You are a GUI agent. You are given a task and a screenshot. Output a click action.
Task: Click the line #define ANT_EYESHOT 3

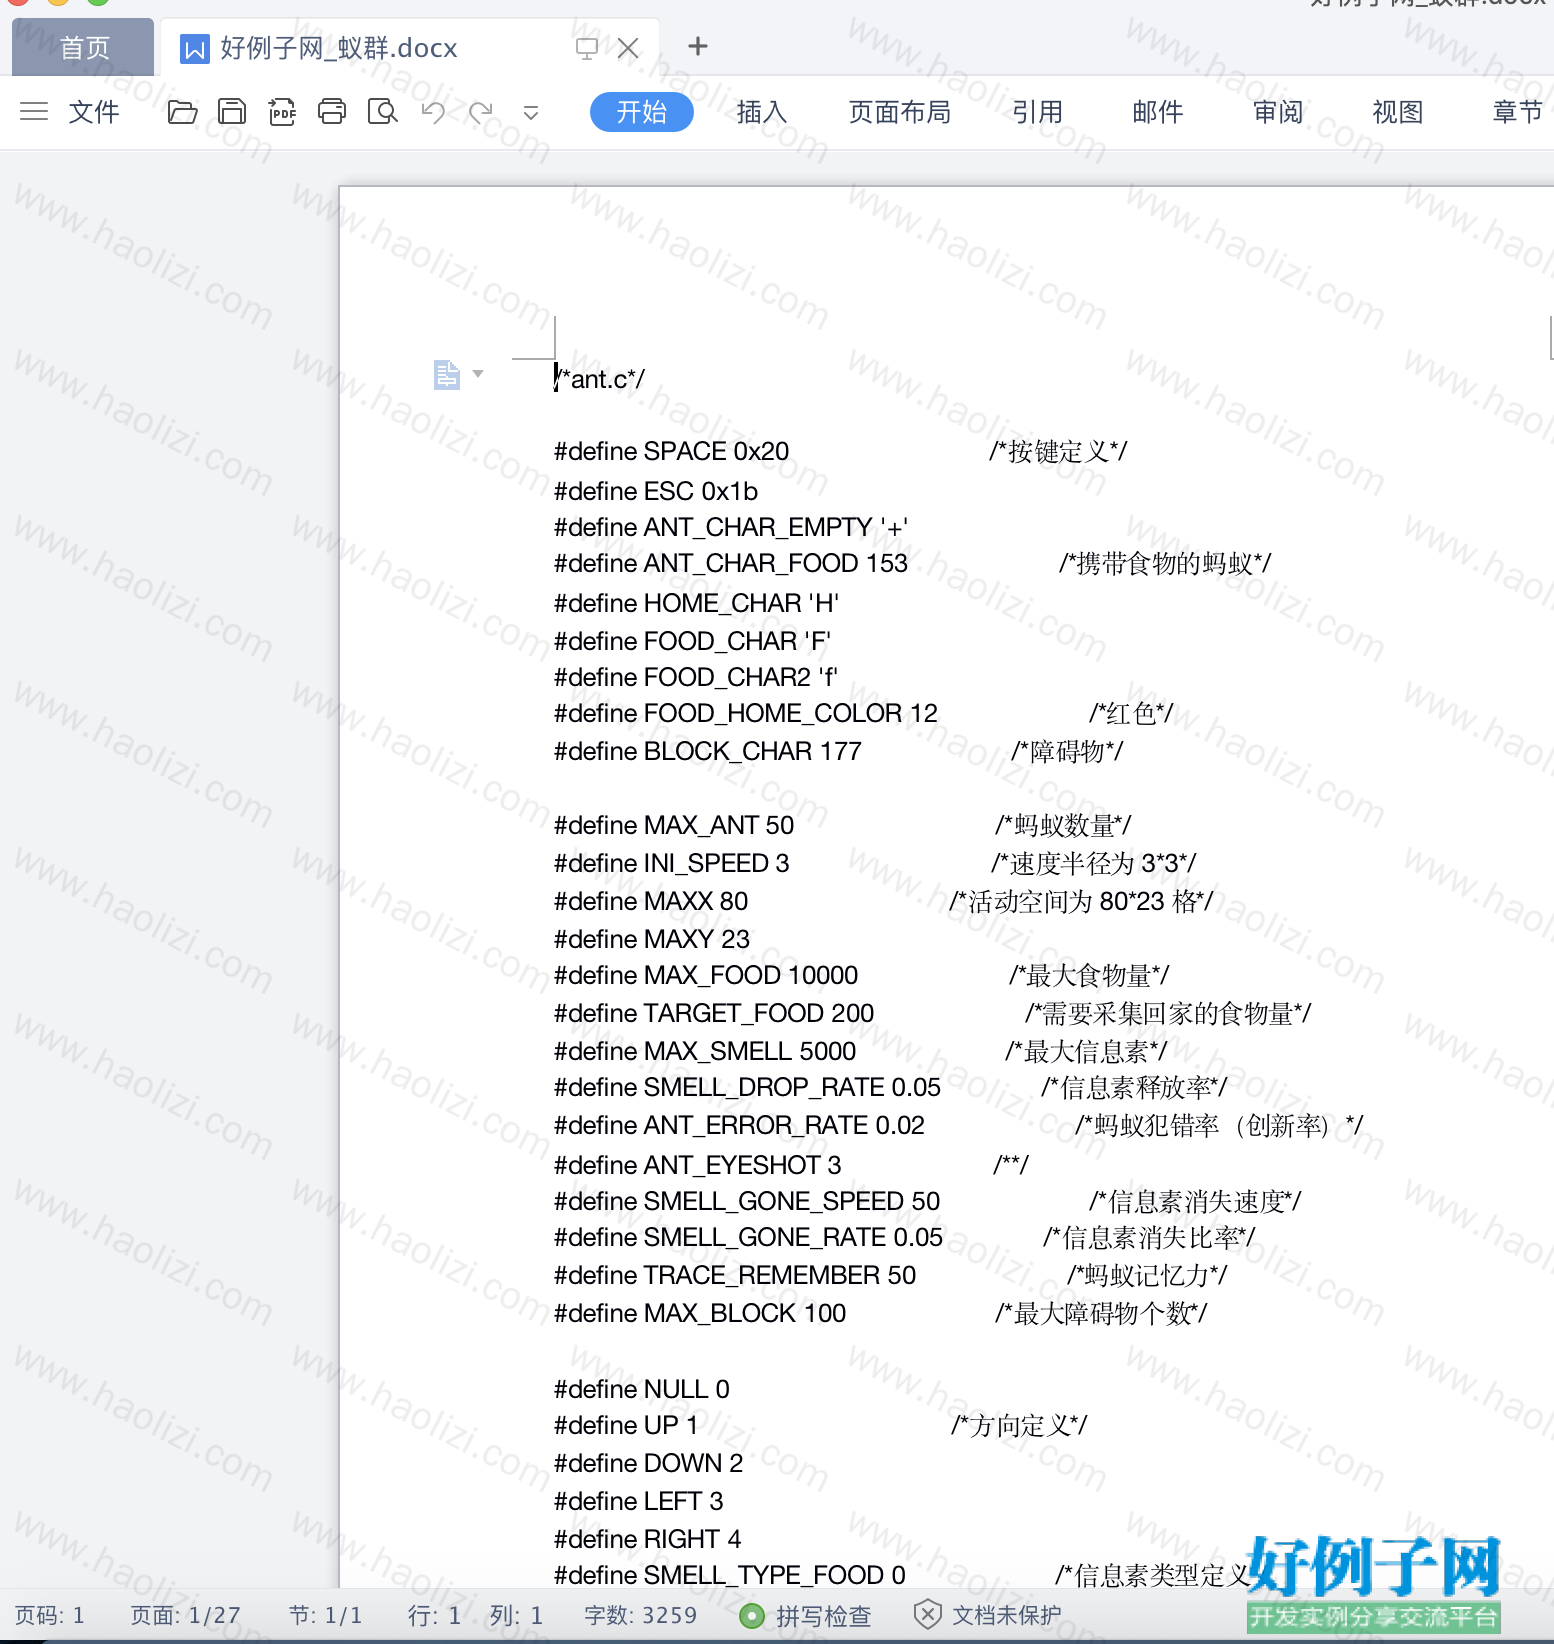tap(698, 1165)
